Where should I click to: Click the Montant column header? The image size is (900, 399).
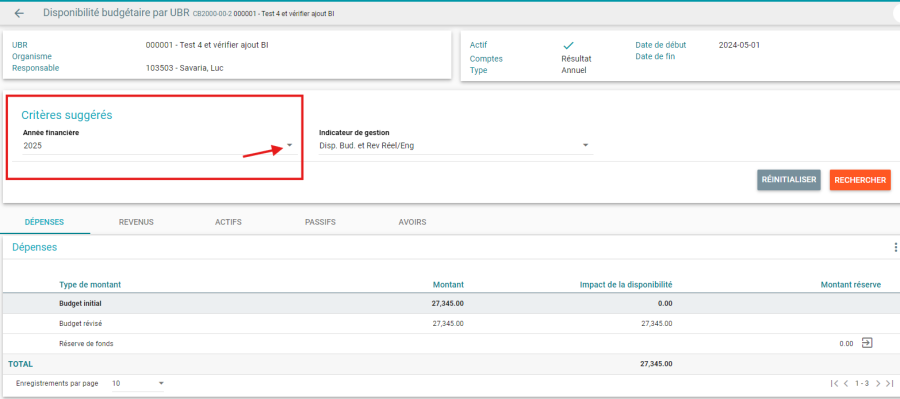[x=448, y=285]
